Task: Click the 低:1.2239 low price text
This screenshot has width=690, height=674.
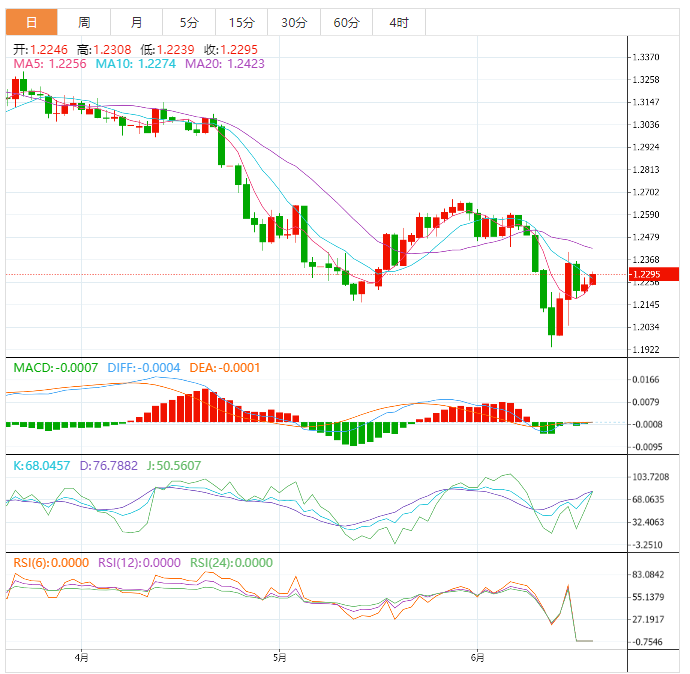Action: tap(167, 49)
